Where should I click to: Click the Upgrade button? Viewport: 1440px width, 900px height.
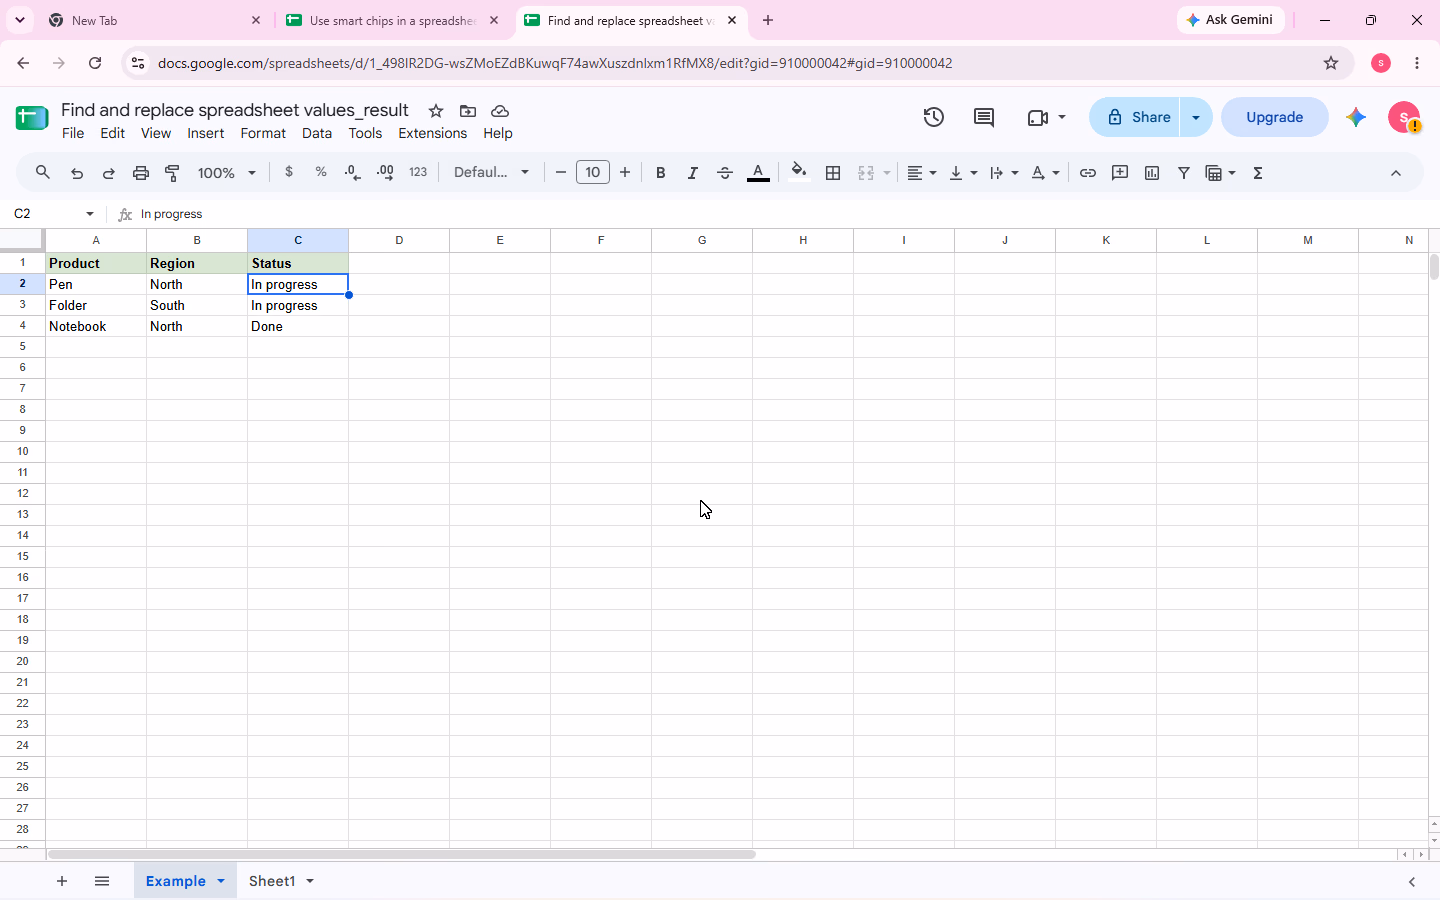(x=1275, y=117)
